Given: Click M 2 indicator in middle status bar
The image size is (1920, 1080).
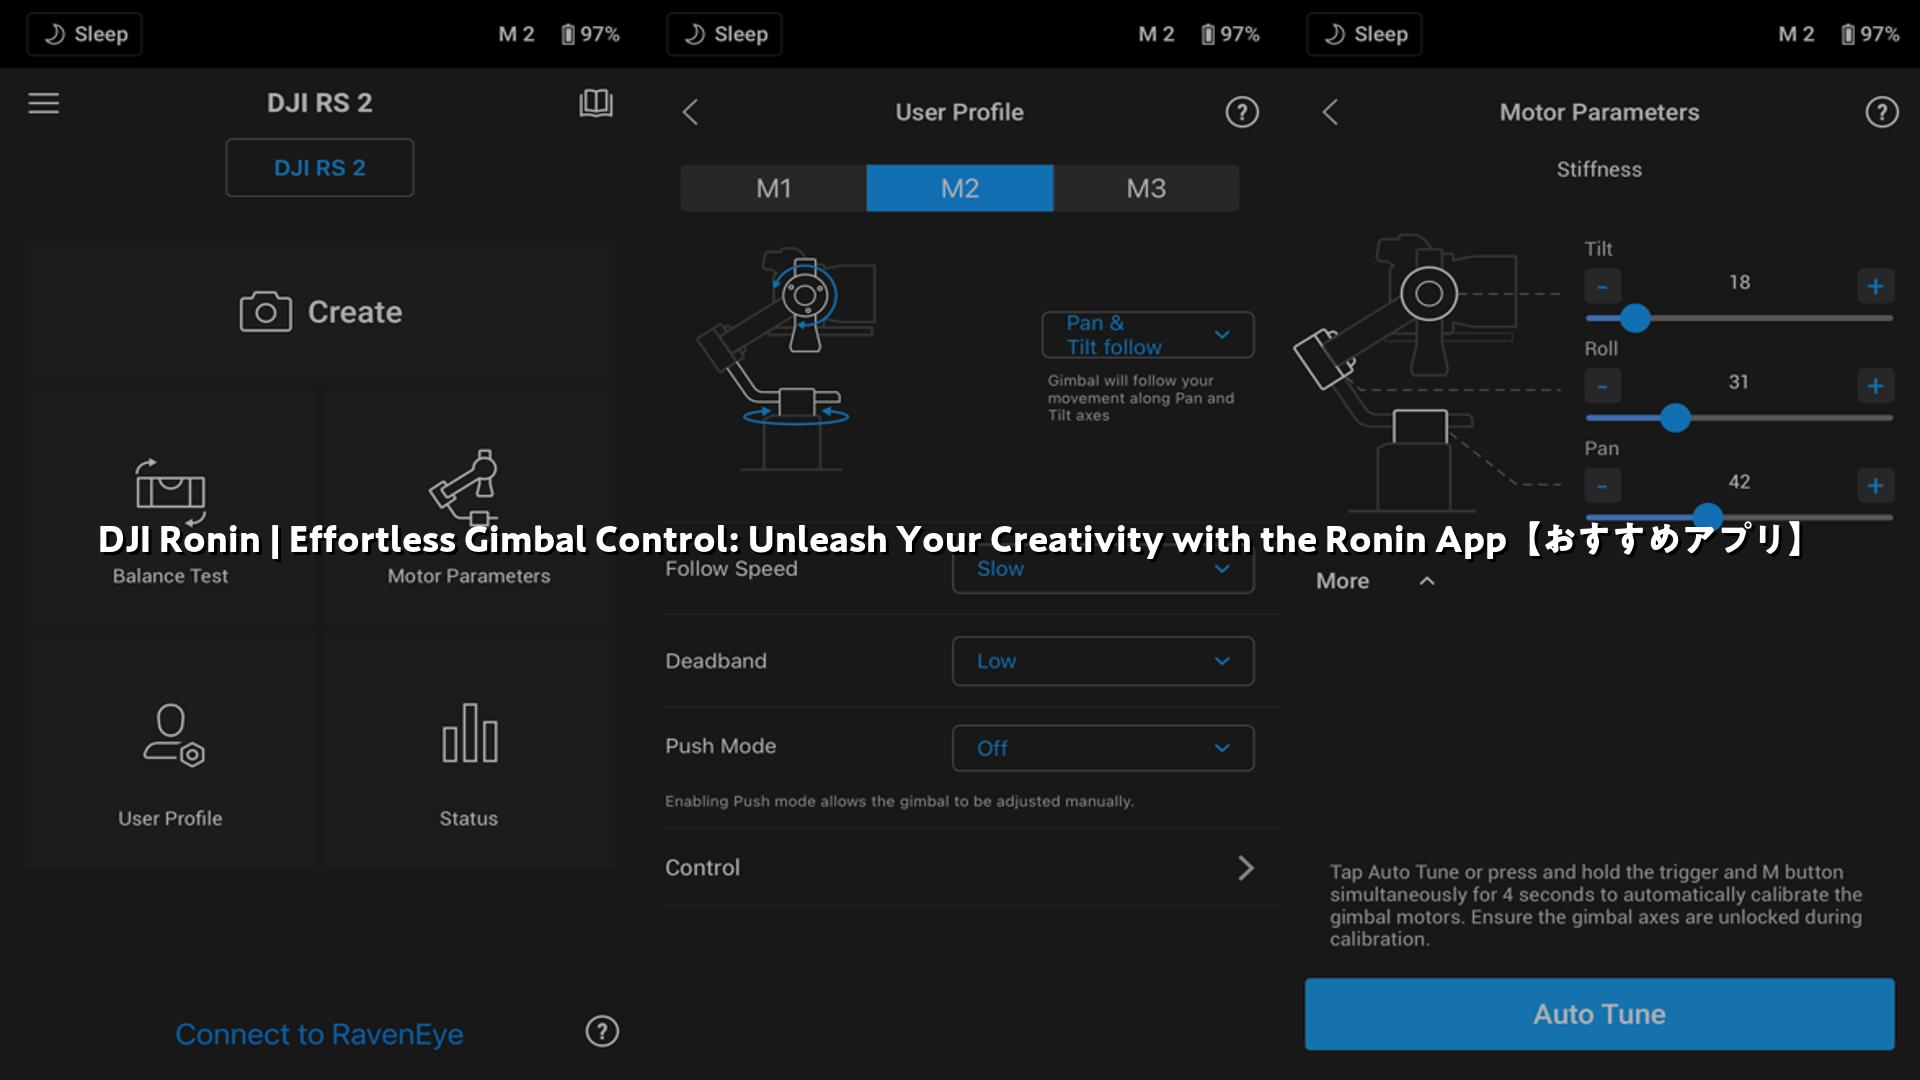Looking at the screenshot, I should (x=1156, y=34).
